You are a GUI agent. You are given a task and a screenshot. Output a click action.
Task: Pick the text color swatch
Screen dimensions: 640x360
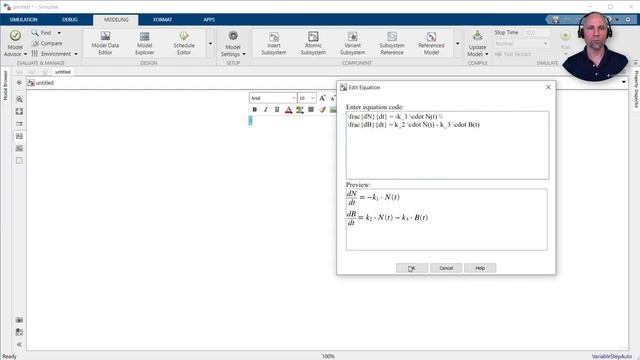click(289, 109)
